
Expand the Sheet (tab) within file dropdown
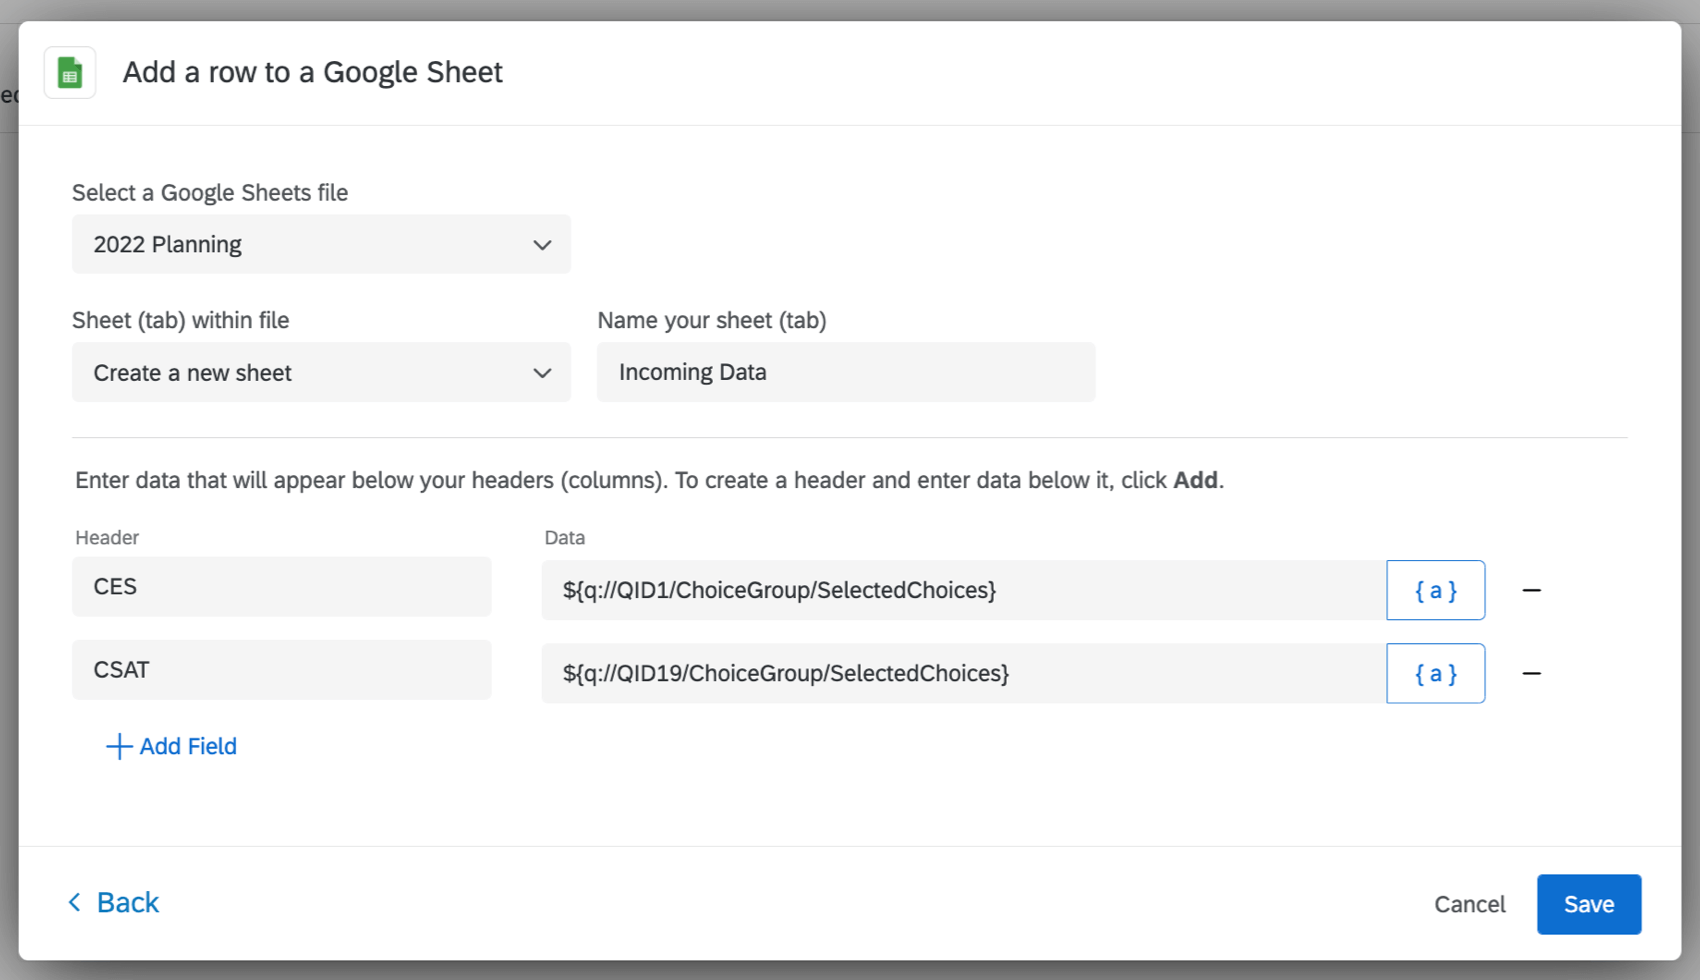point(320,372)
